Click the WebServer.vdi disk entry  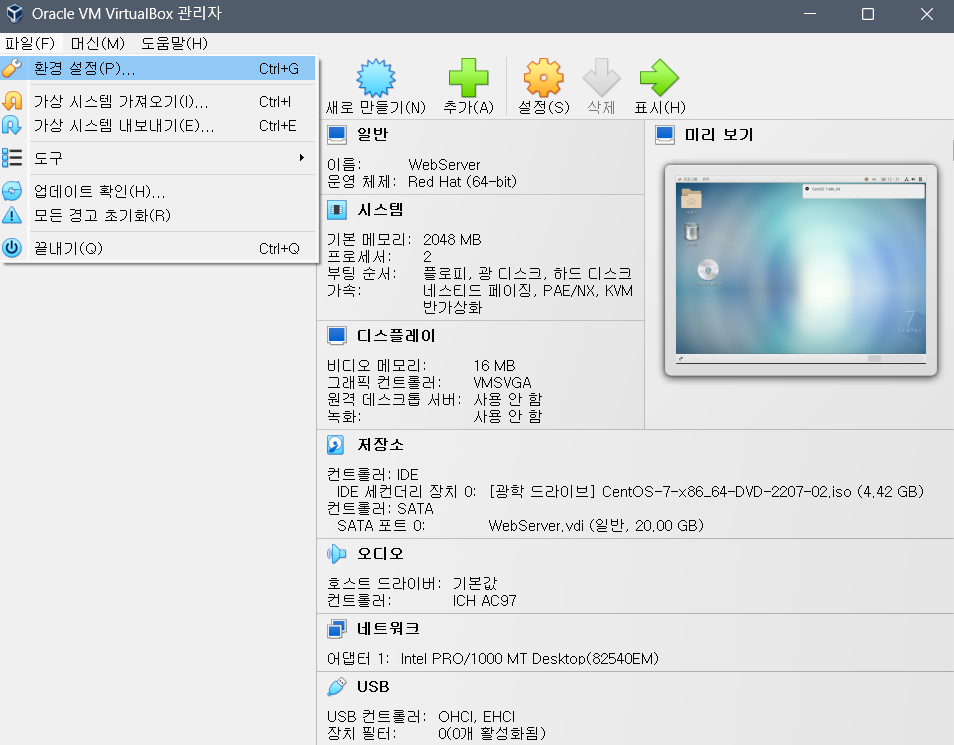(596, 526)
